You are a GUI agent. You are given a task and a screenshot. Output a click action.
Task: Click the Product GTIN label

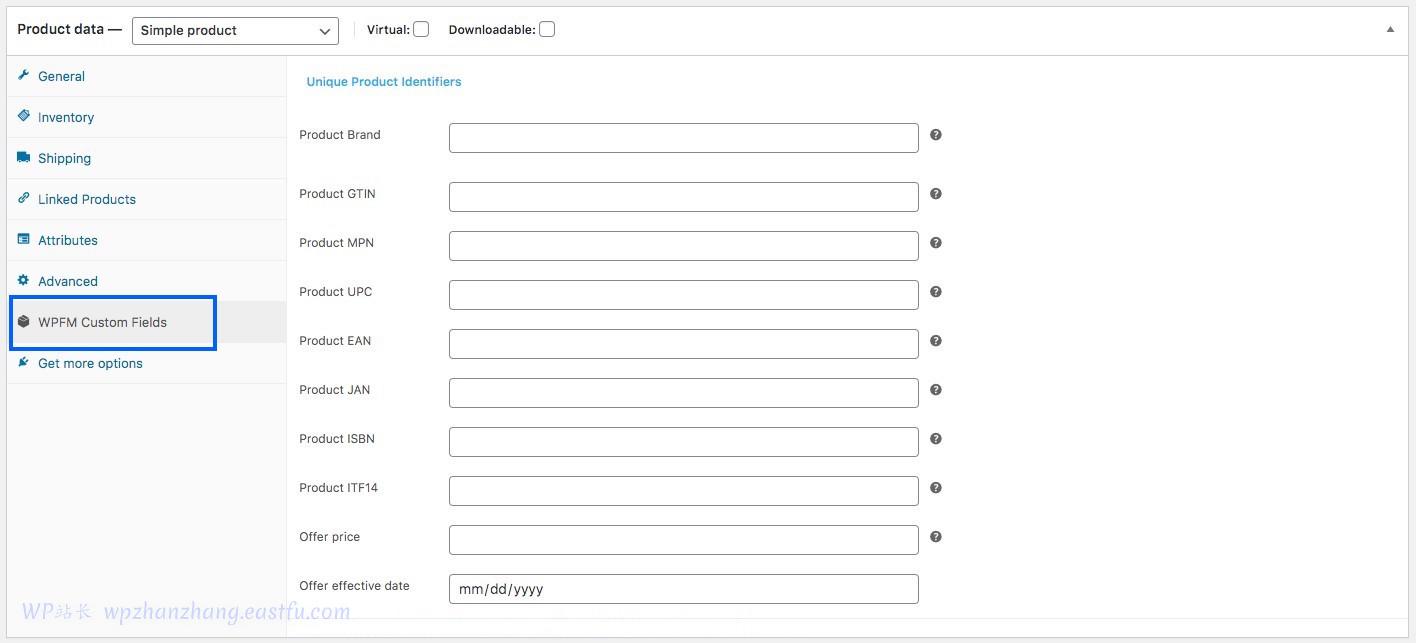point(337,194)
